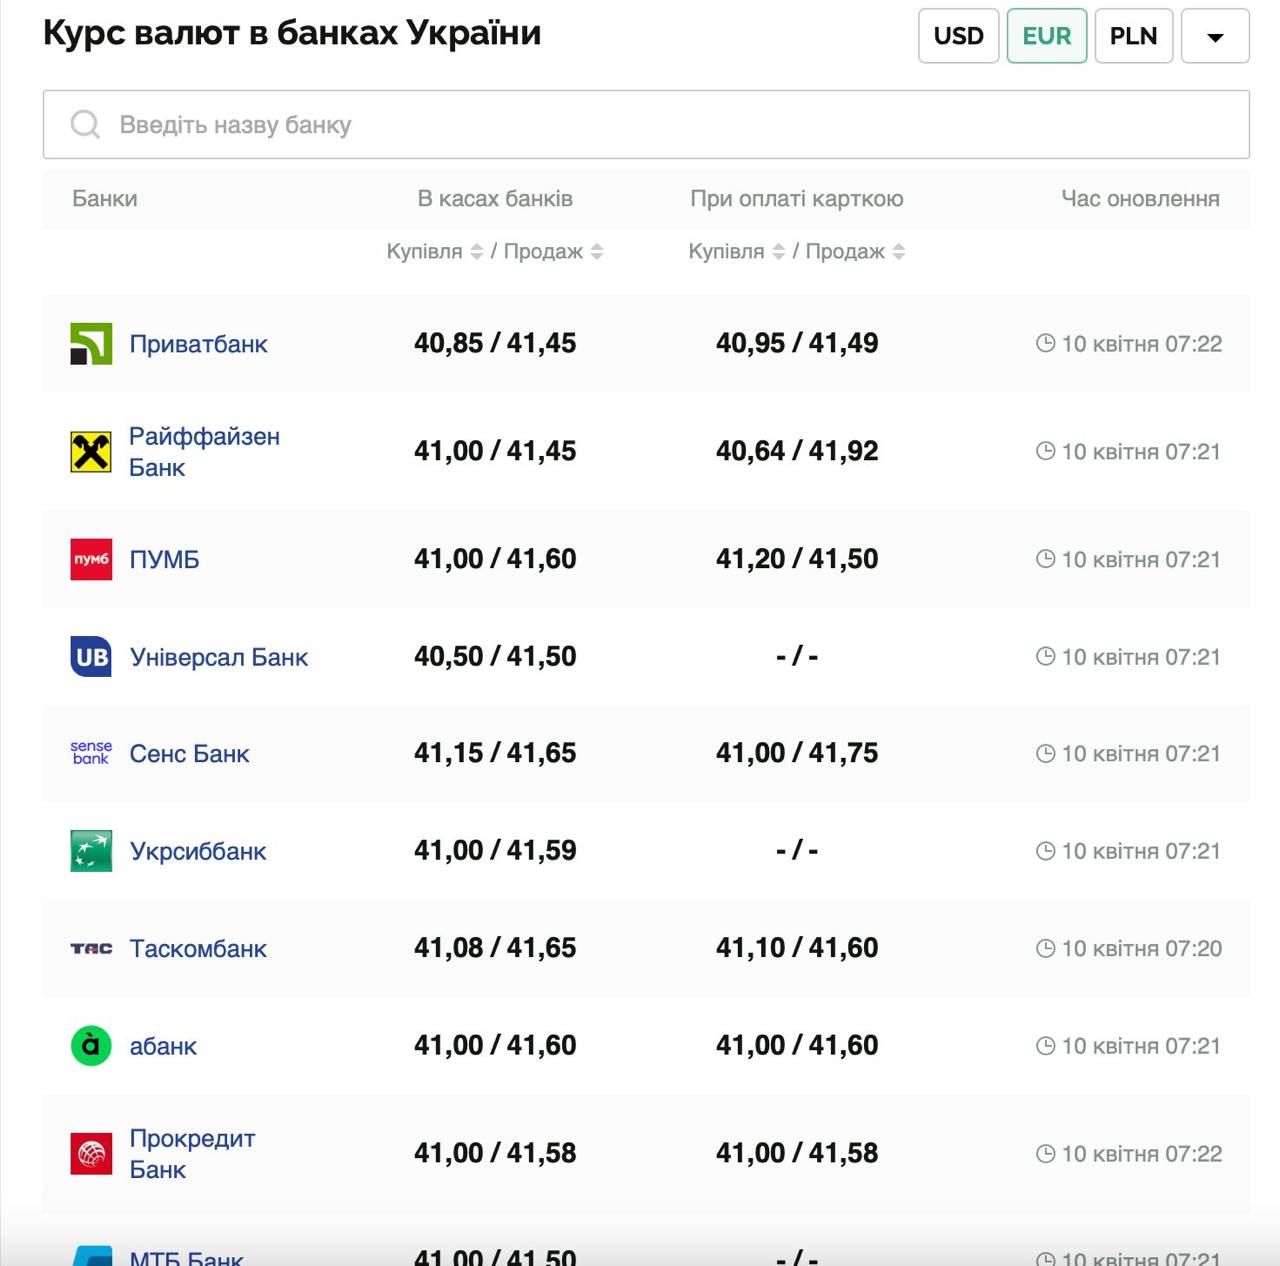
Task: Click the Укрсиббанк green star logo
Action: (x=91, y=851)
